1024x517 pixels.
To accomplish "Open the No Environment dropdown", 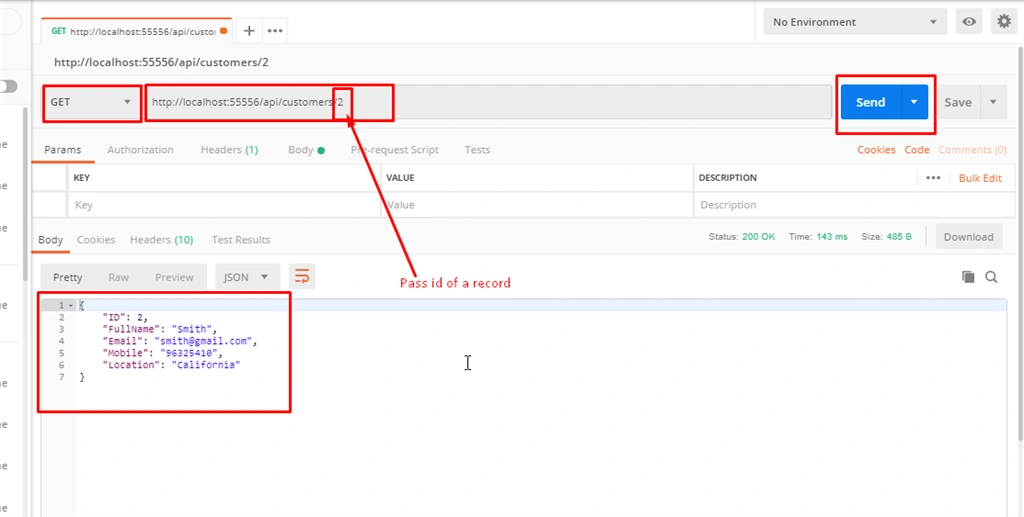I will point(855,22).
